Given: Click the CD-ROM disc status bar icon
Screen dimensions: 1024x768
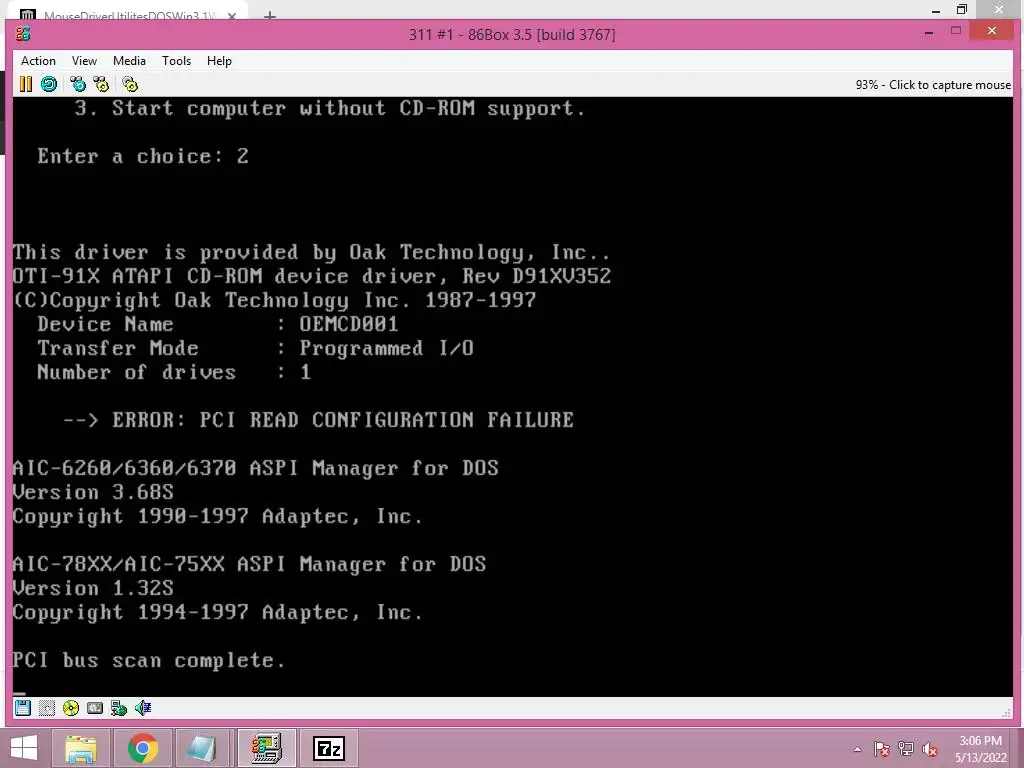Looking at the screenshot, I should tap(71, 708).
